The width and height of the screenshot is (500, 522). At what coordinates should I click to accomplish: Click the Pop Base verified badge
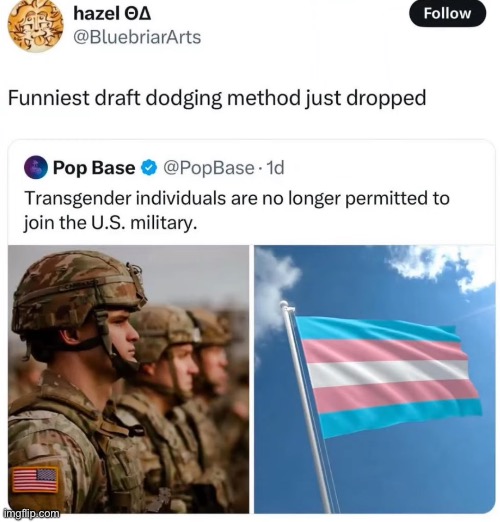pos(149,168)
